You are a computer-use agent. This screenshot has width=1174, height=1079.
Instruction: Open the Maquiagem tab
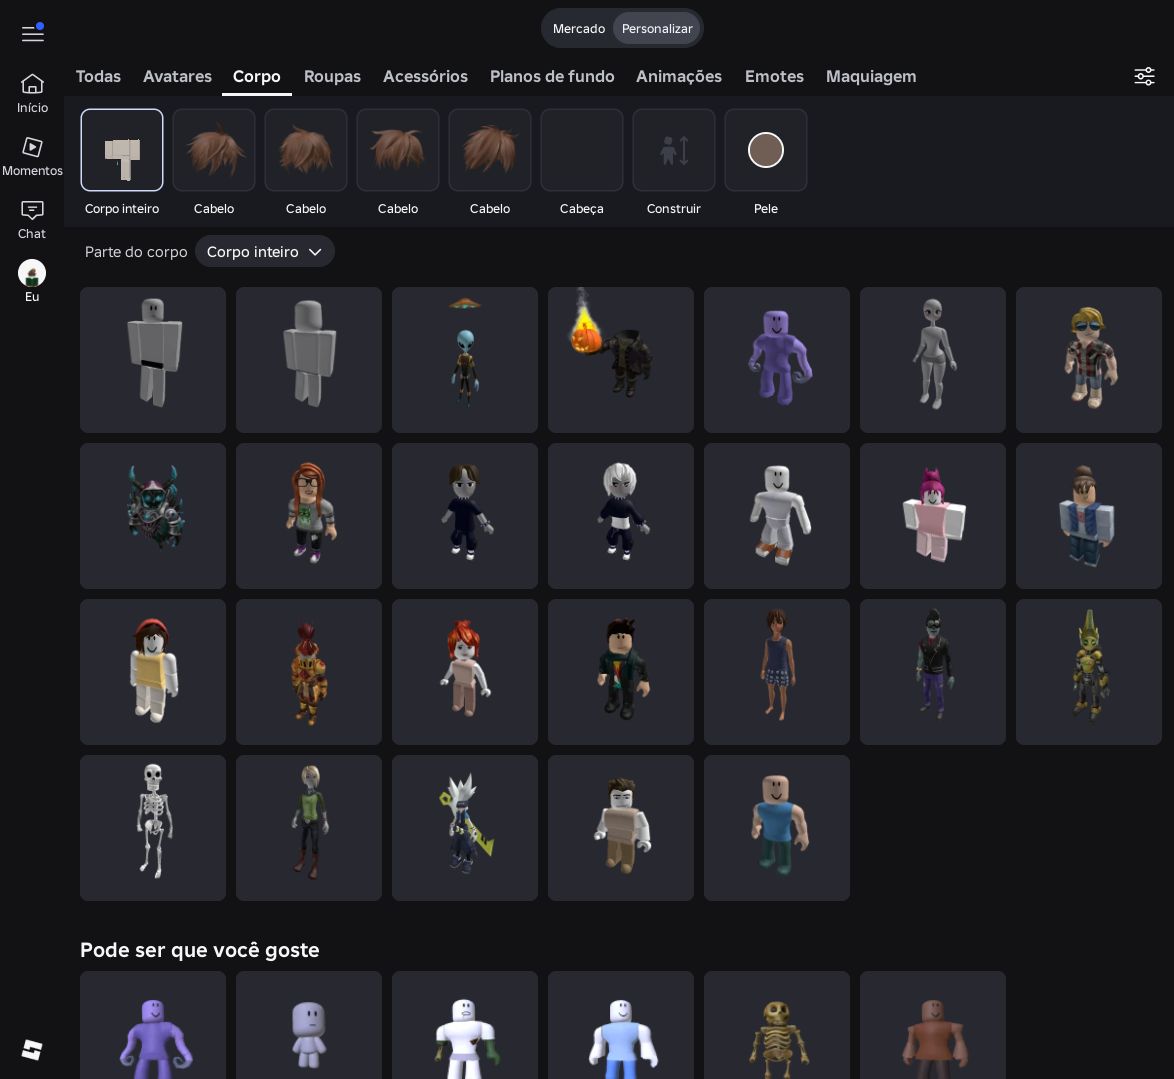click(x=871, y=76)
